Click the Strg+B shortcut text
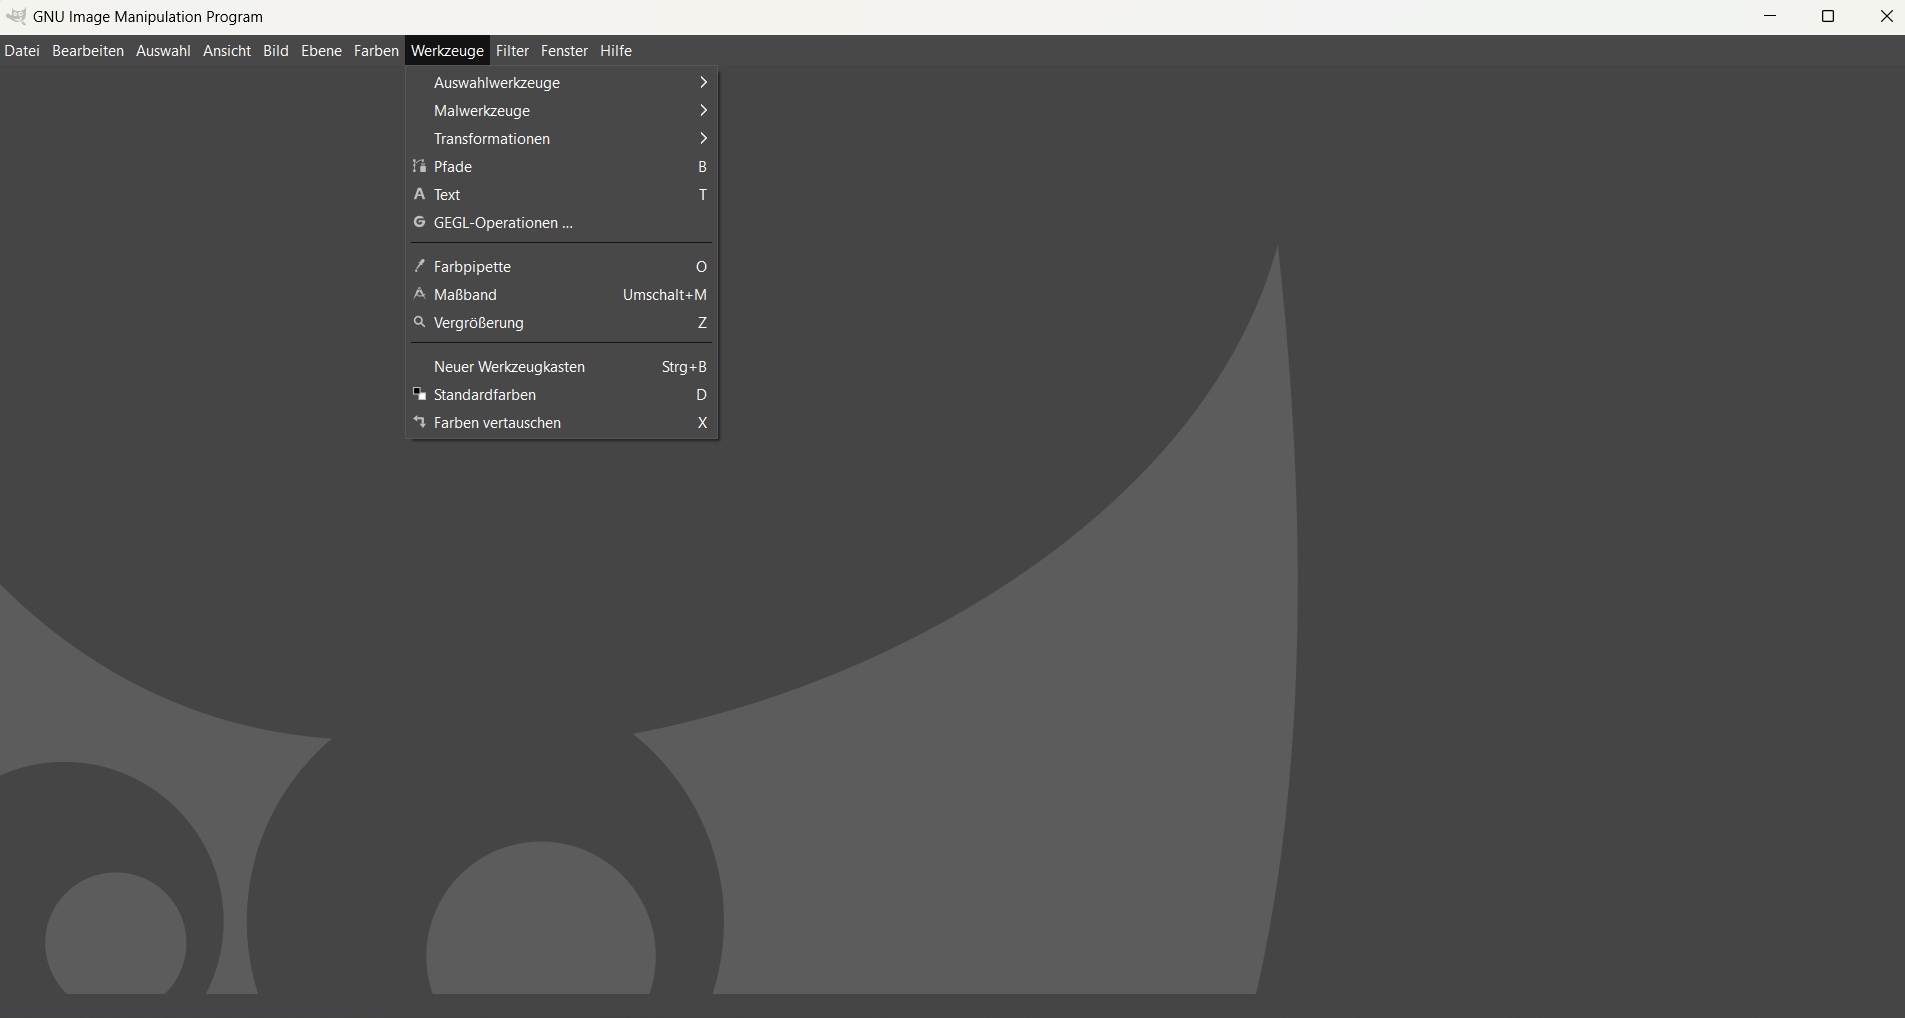1905x1018 pixels. [684, 367]
